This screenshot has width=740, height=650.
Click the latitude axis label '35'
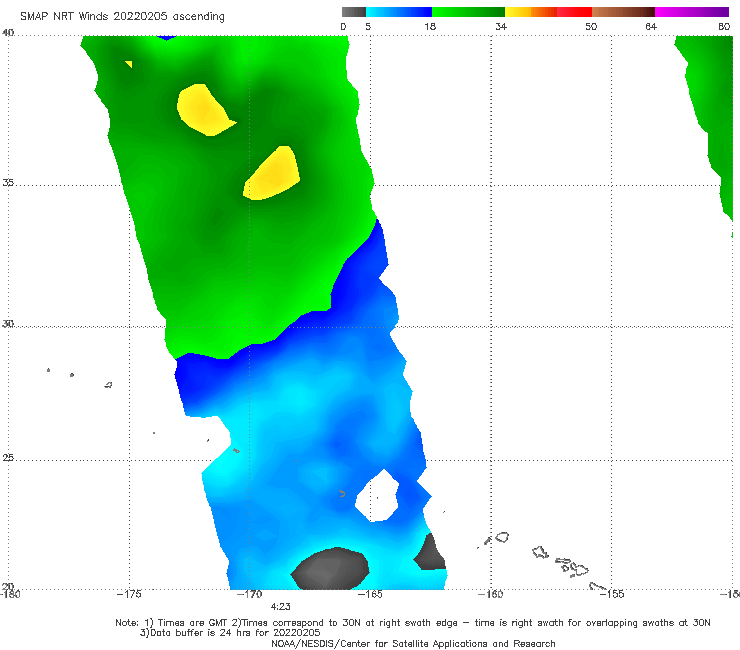pyautogui.click(x=8, y=182)
